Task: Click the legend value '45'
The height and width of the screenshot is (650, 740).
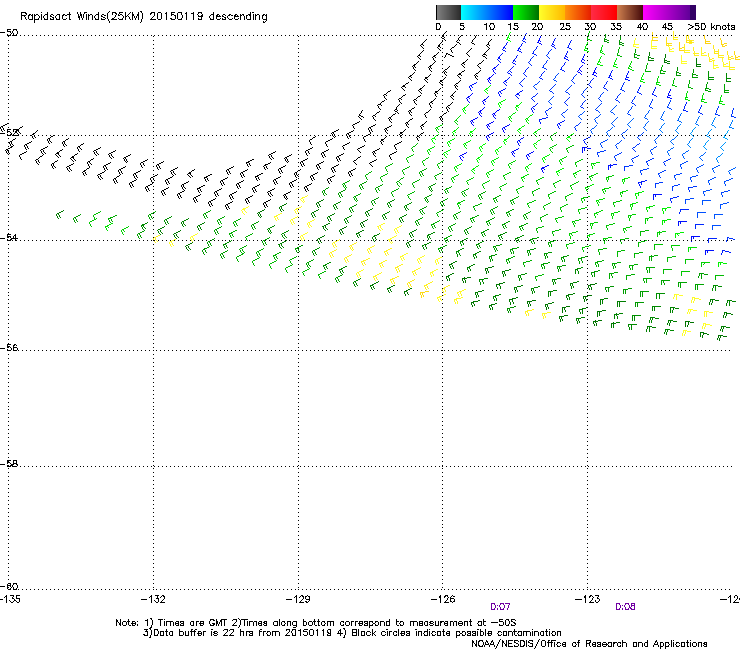Action: click(667, 27)
